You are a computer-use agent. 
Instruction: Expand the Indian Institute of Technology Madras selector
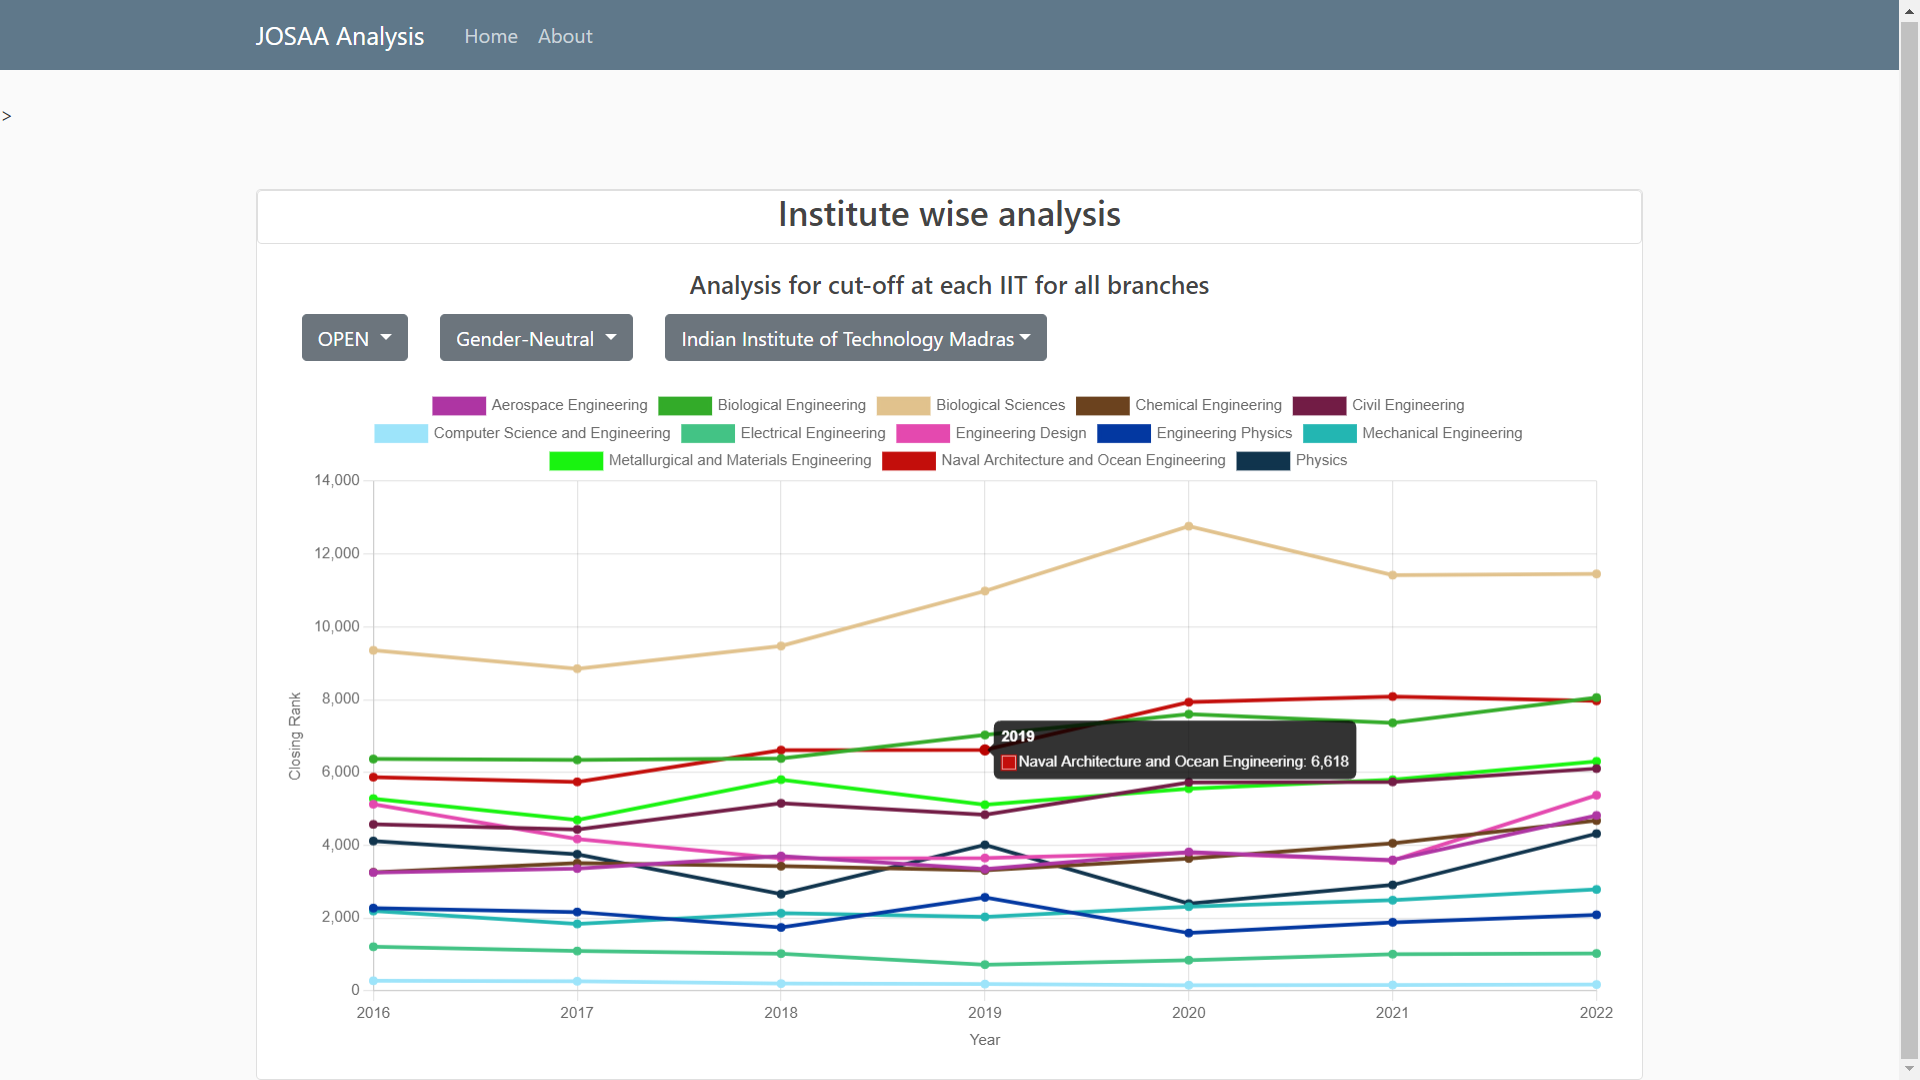pyautogui.click(x=854, y=337)
